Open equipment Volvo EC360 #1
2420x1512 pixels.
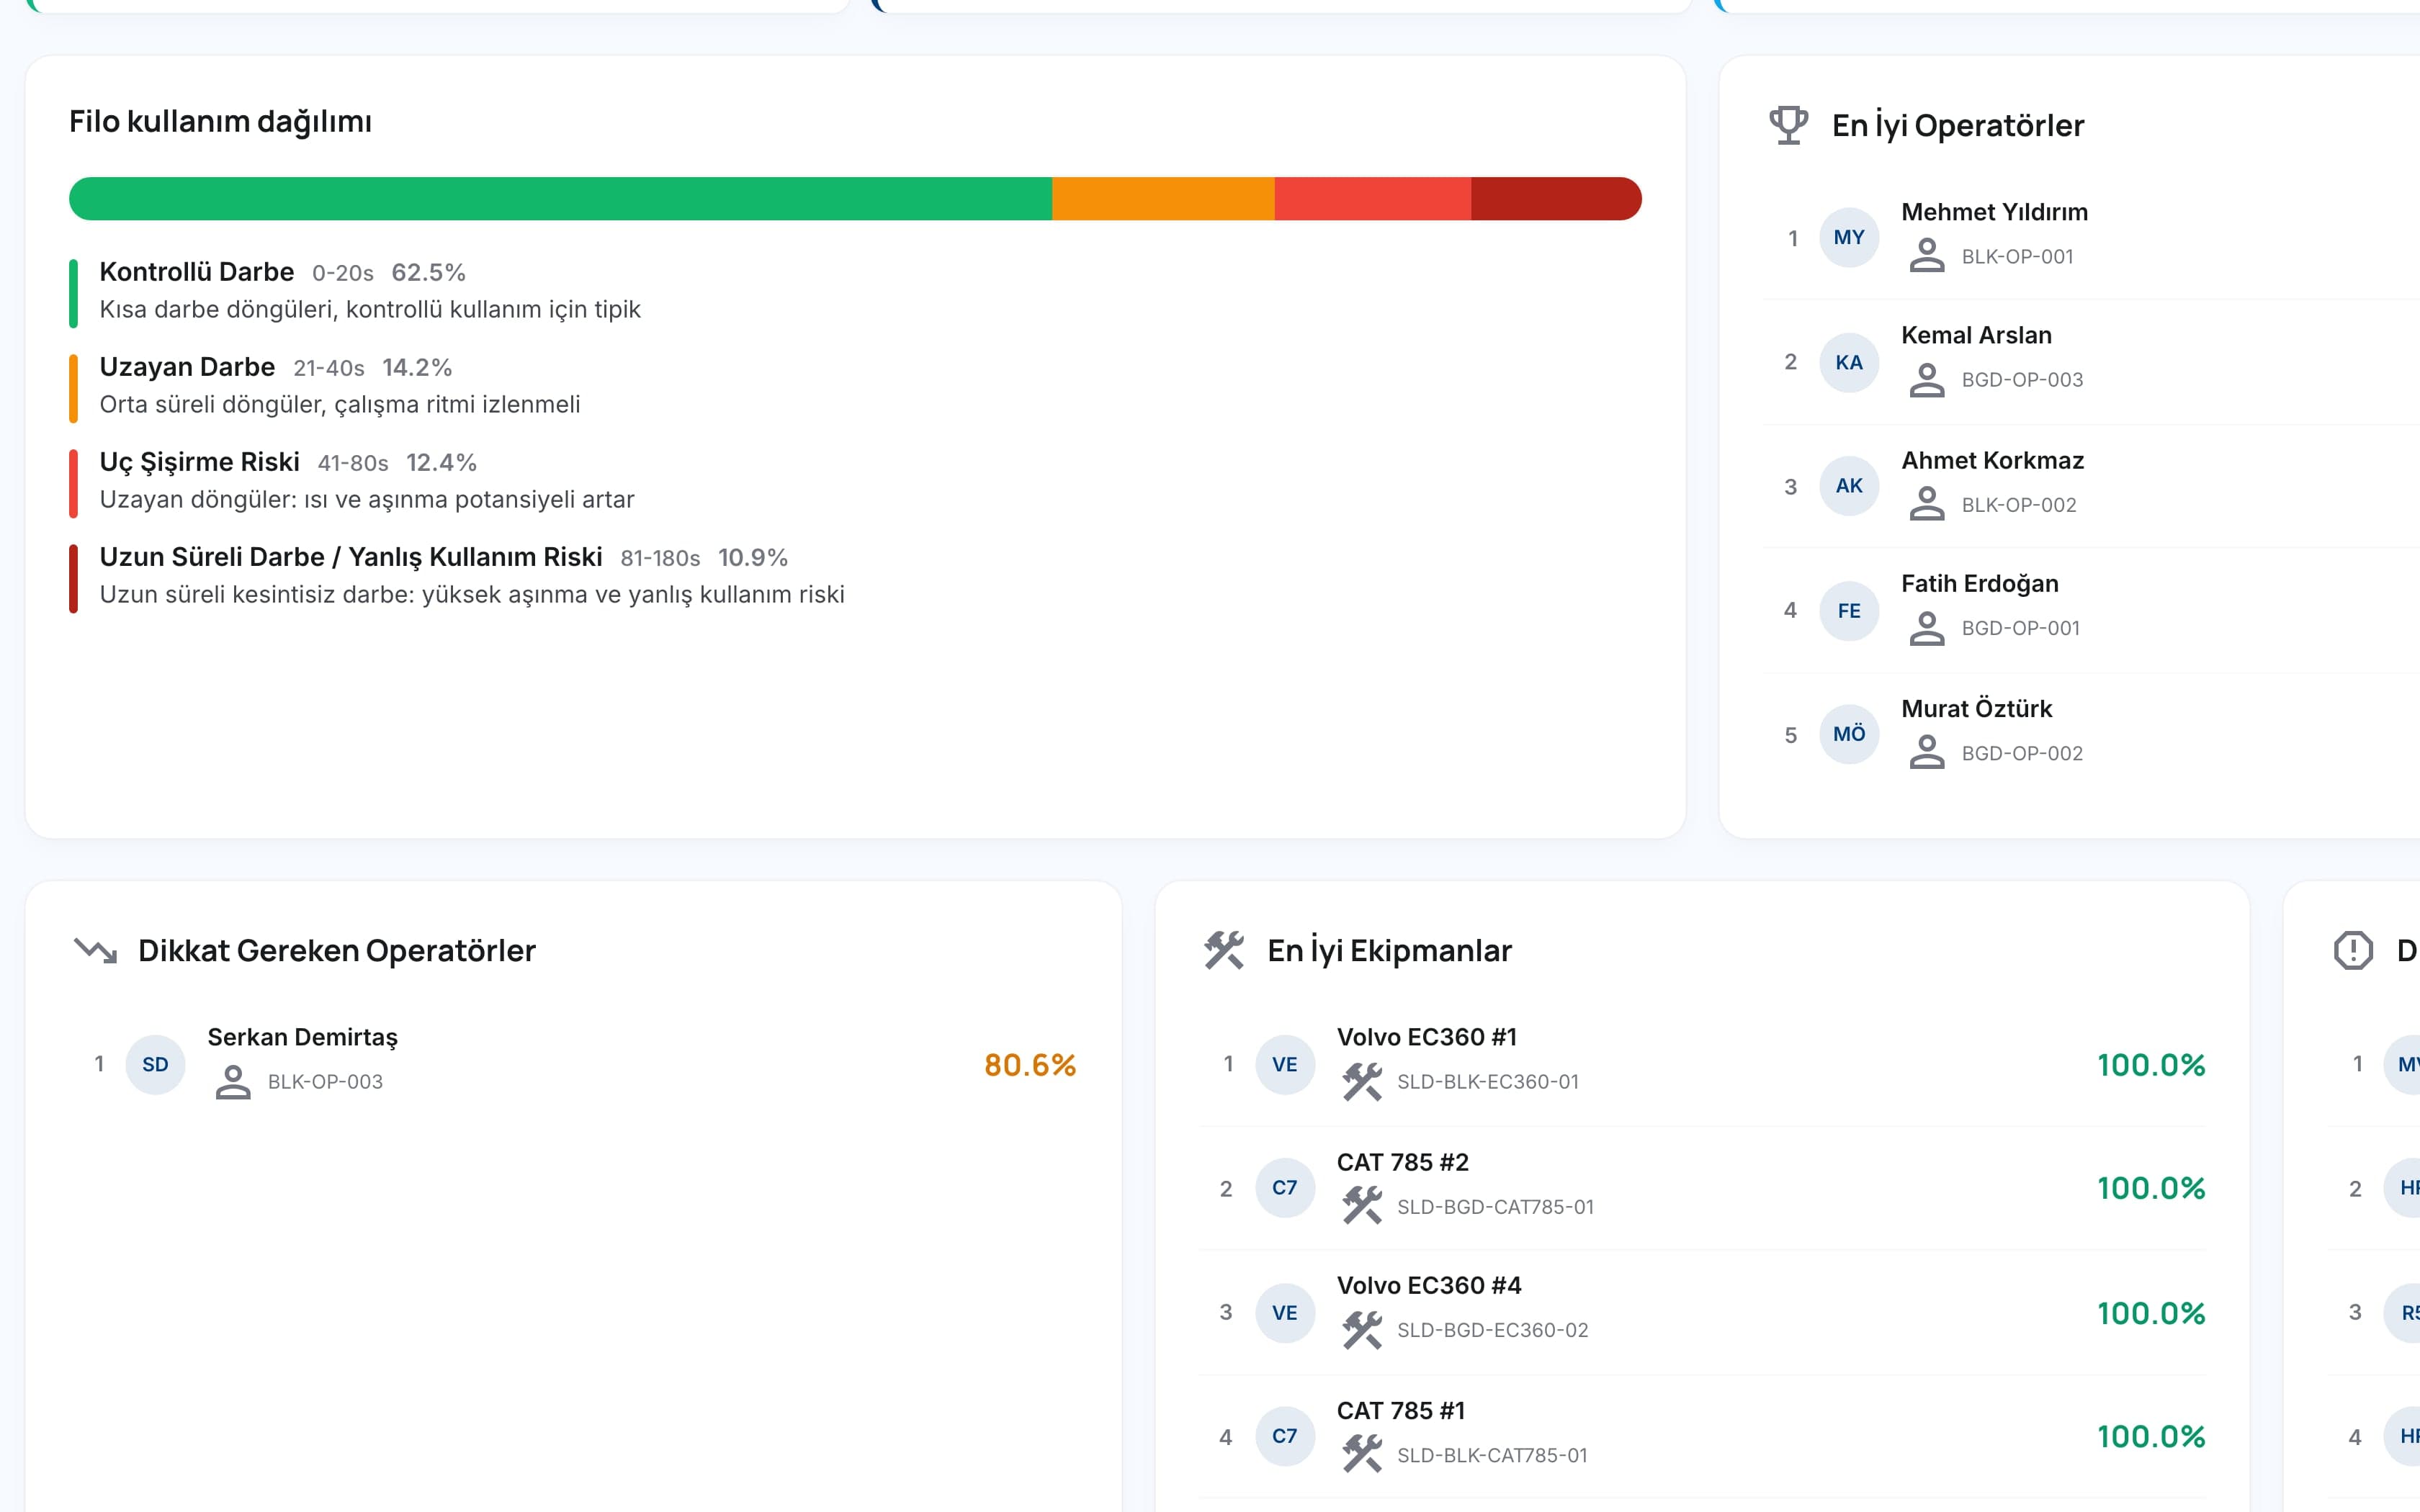click(1426, 1037)
